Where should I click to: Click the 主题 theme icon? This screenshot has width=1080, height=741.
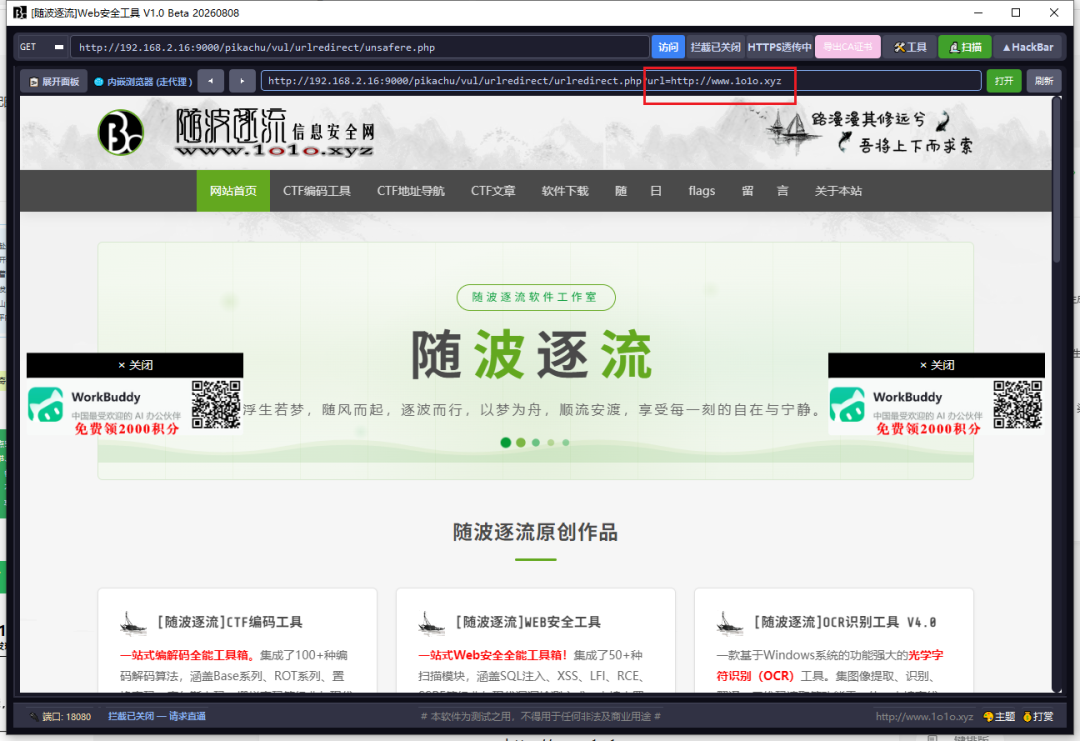(x=999, y=716)
